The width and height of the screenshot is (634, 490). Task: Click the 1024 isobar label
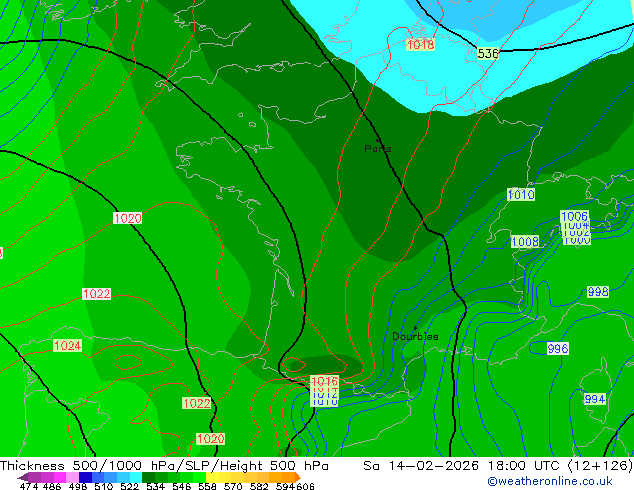click(x=68, y=346)
